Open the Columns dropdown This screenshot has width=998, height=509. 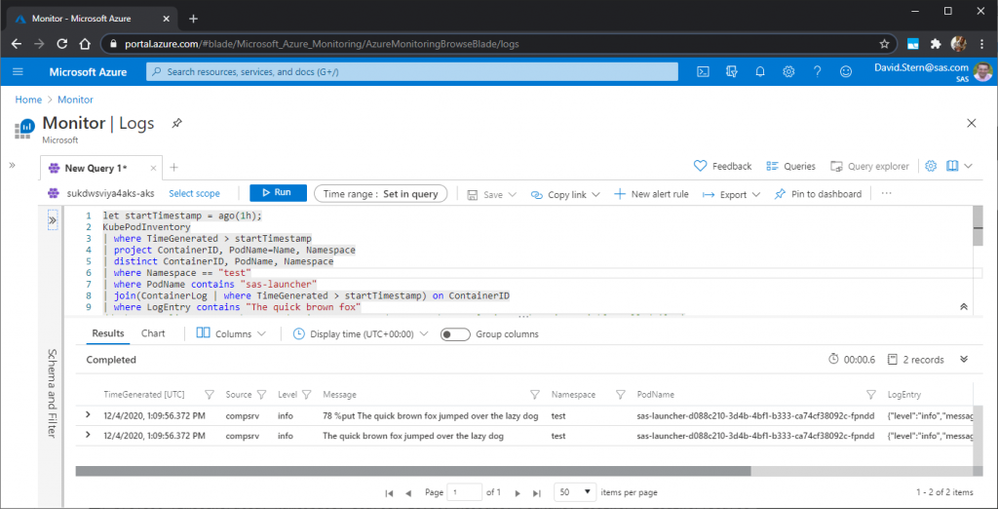[231, 333]
